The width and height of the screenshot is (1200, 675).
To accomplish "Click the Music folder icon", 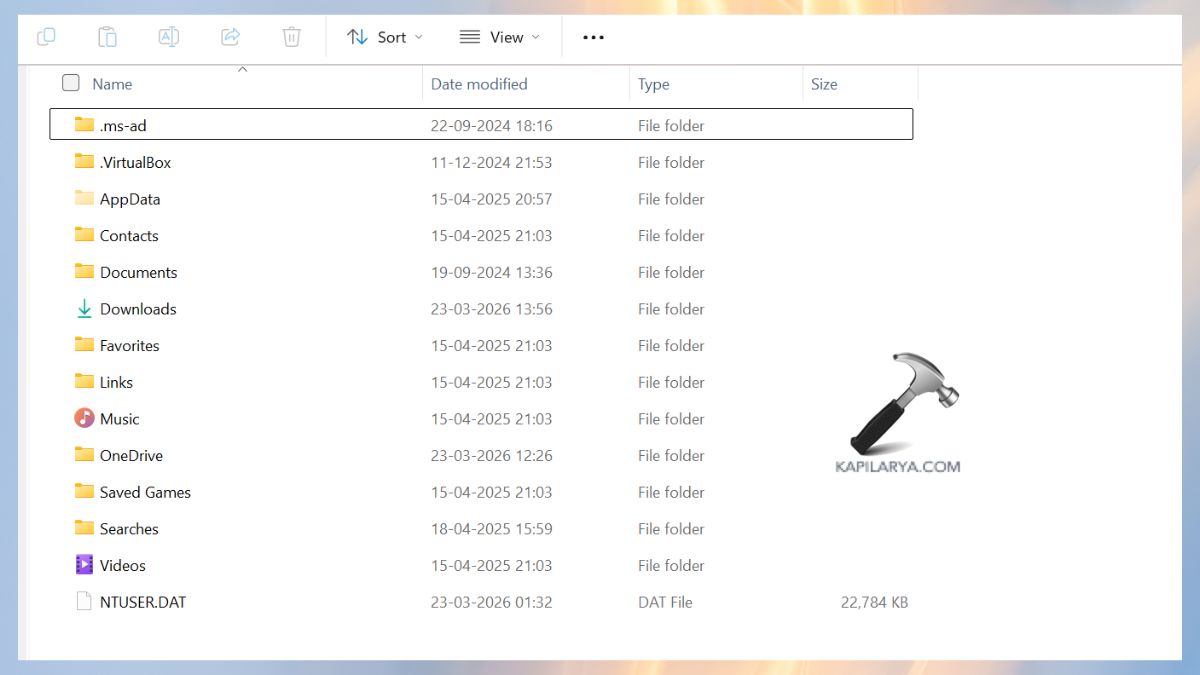I will point(84,418).
